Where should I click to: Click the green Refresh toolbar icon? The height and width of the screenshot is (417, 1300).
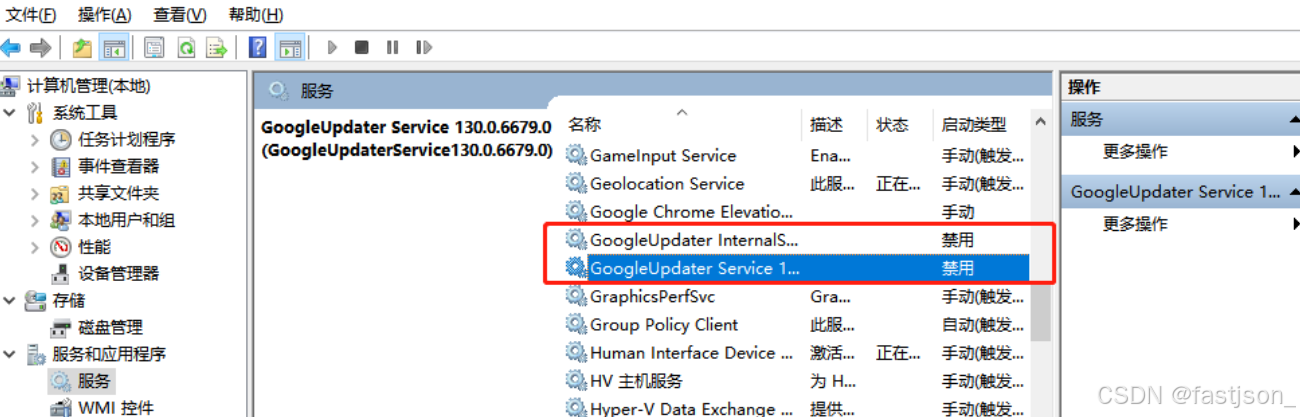click(x=186, y=47)
